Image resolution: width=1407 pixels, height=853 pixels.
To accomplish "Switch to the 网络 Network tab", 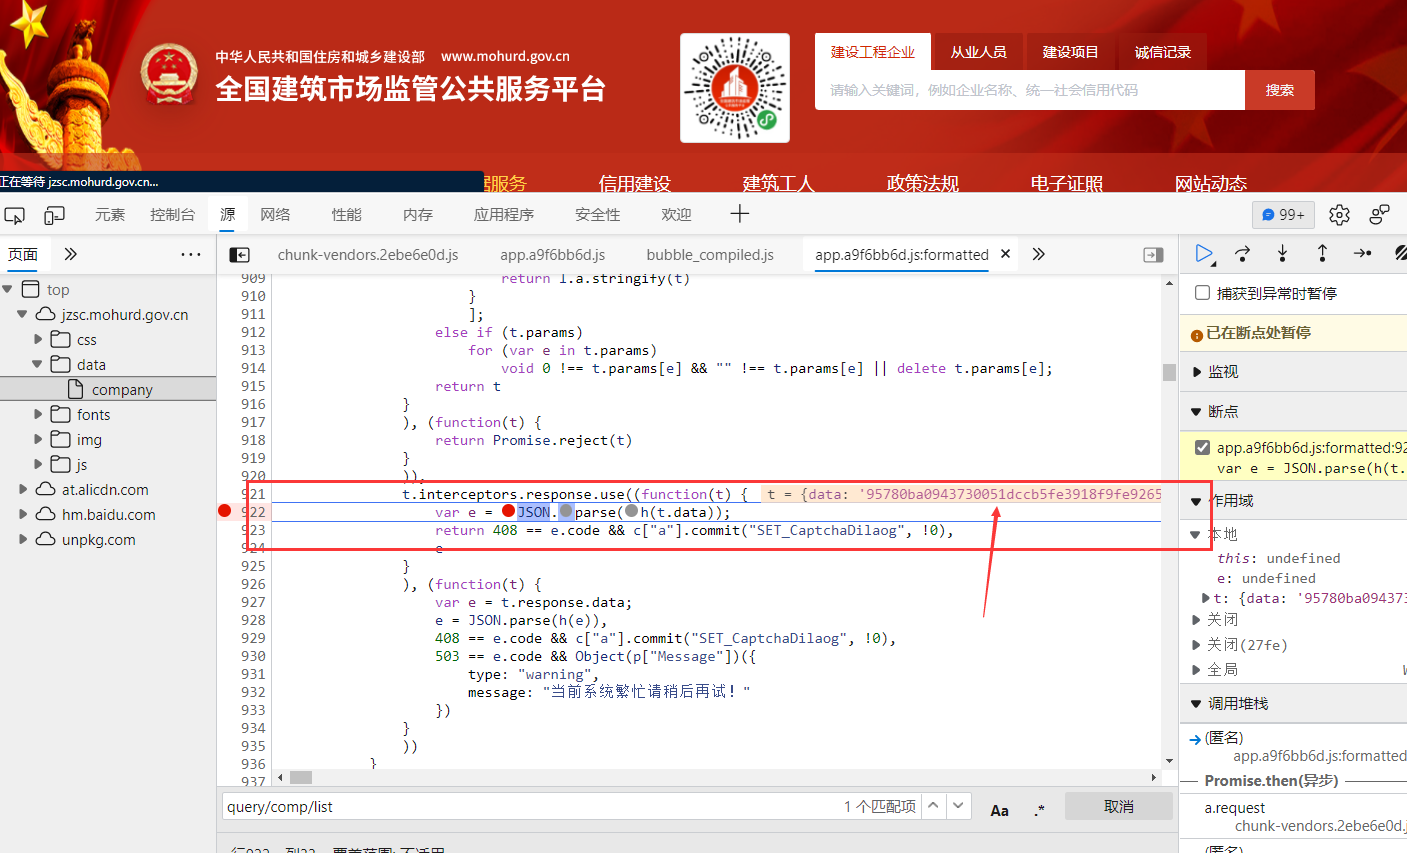I will [275, 215].
